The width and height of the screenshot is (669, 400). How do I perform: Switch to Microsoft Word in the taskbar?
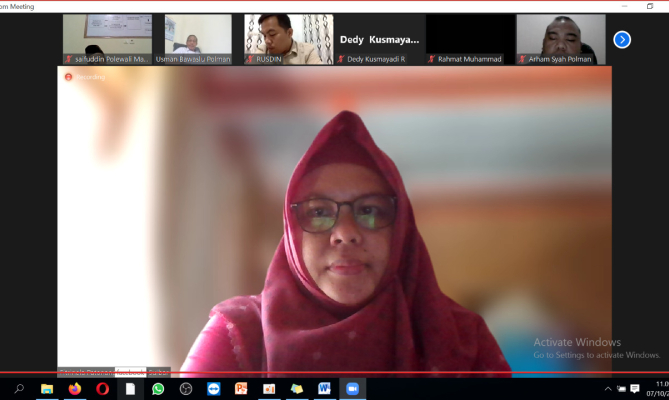pos(324,388)
